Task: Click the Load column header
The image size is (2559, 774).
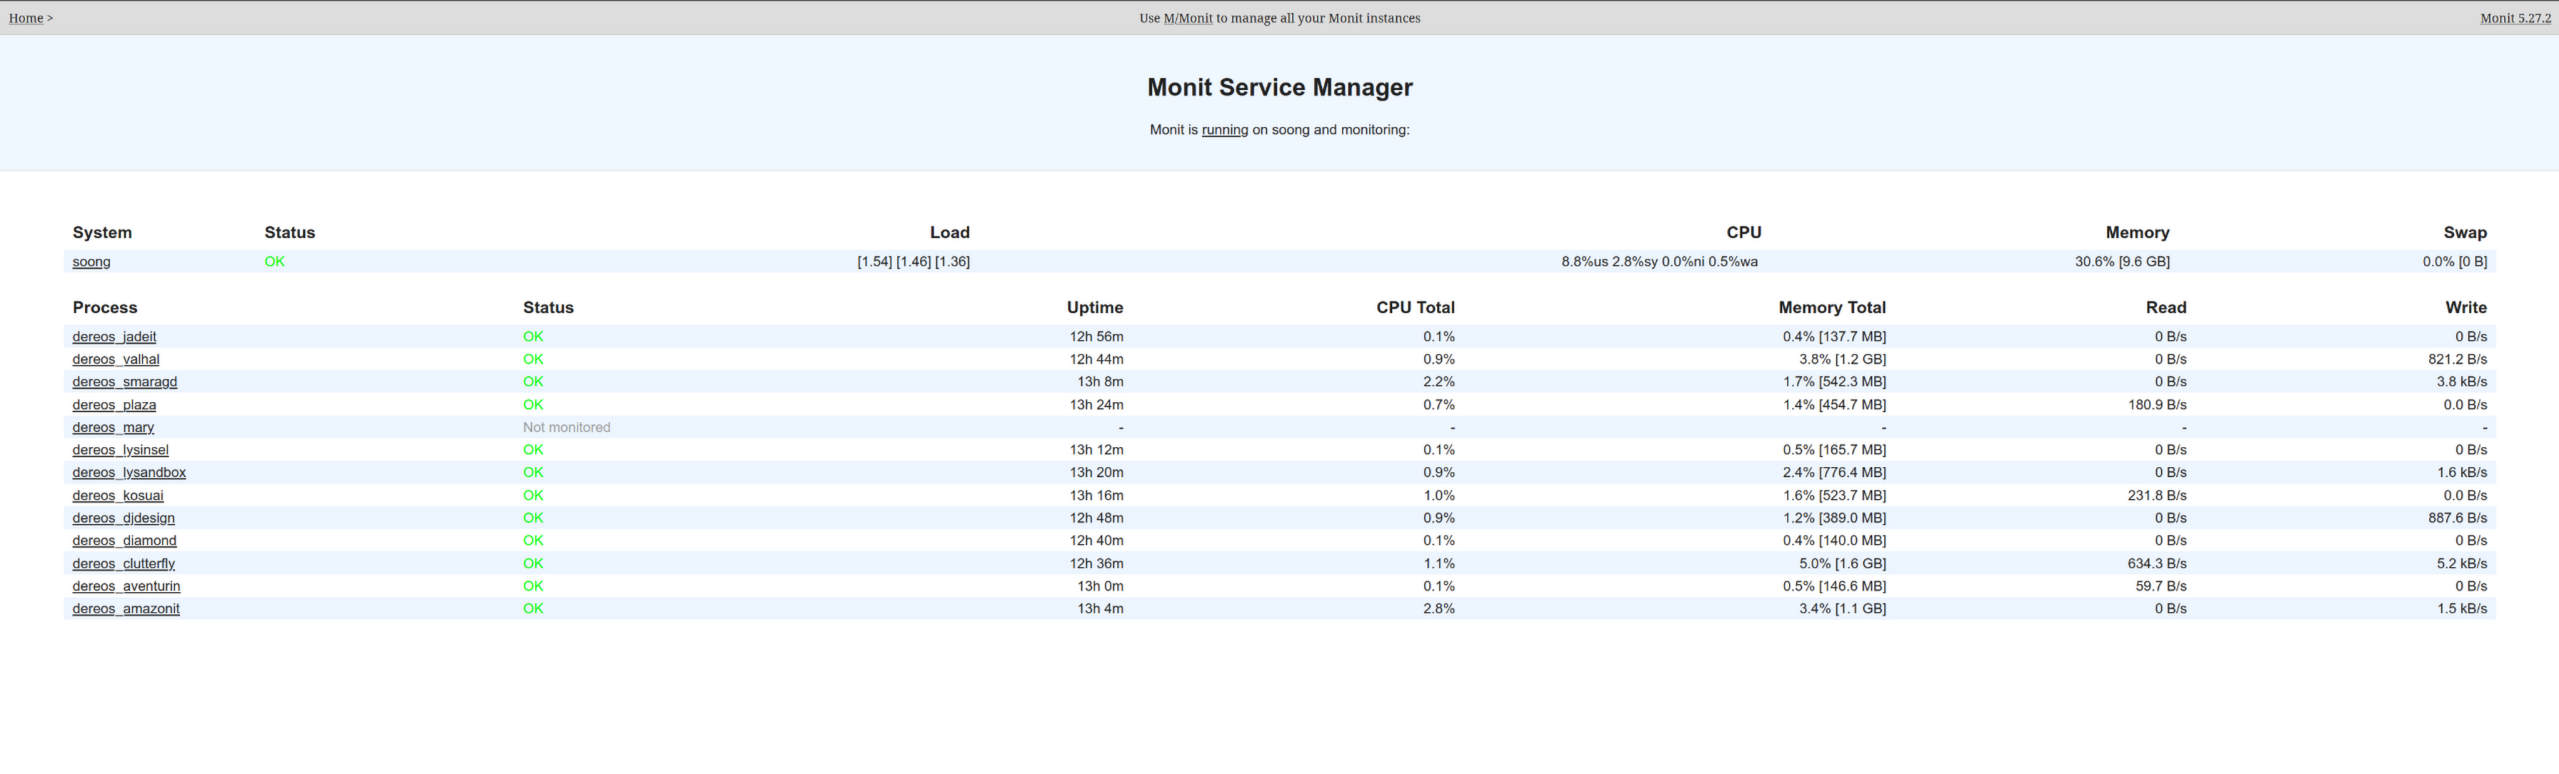Action: 950,232
